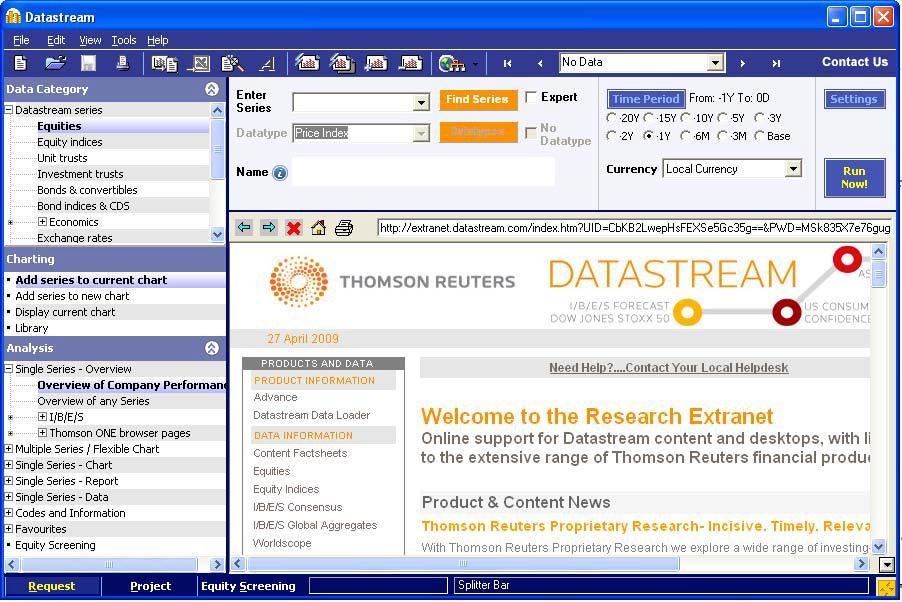Viewport: 902px width, 602px height.
Task: Expand Multiple Series / Flexible Chart node
Action: [9, 448]
